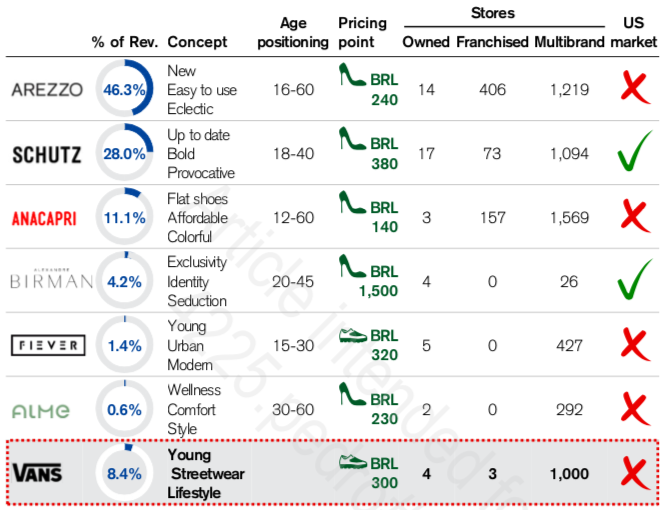Click the multibrand count '1,000'
The image size is (666, 510).
click(569, 474)
